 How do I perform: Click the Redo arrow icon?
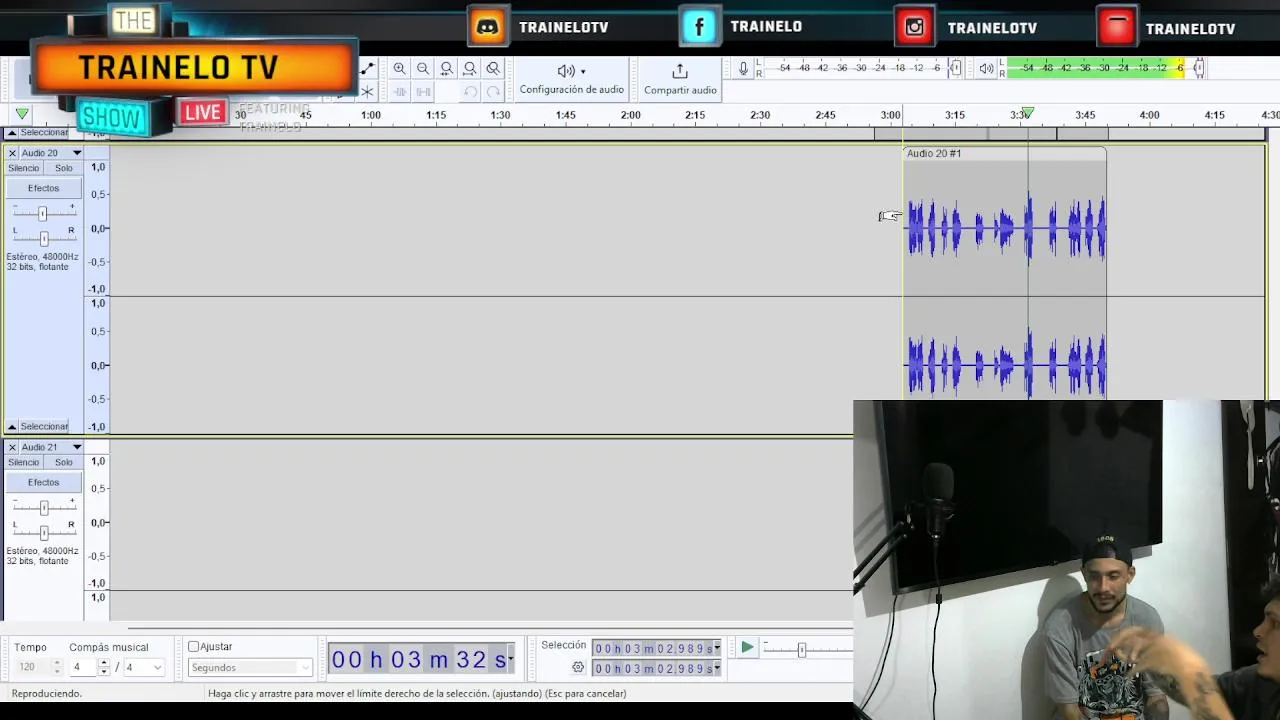point(493,92)
